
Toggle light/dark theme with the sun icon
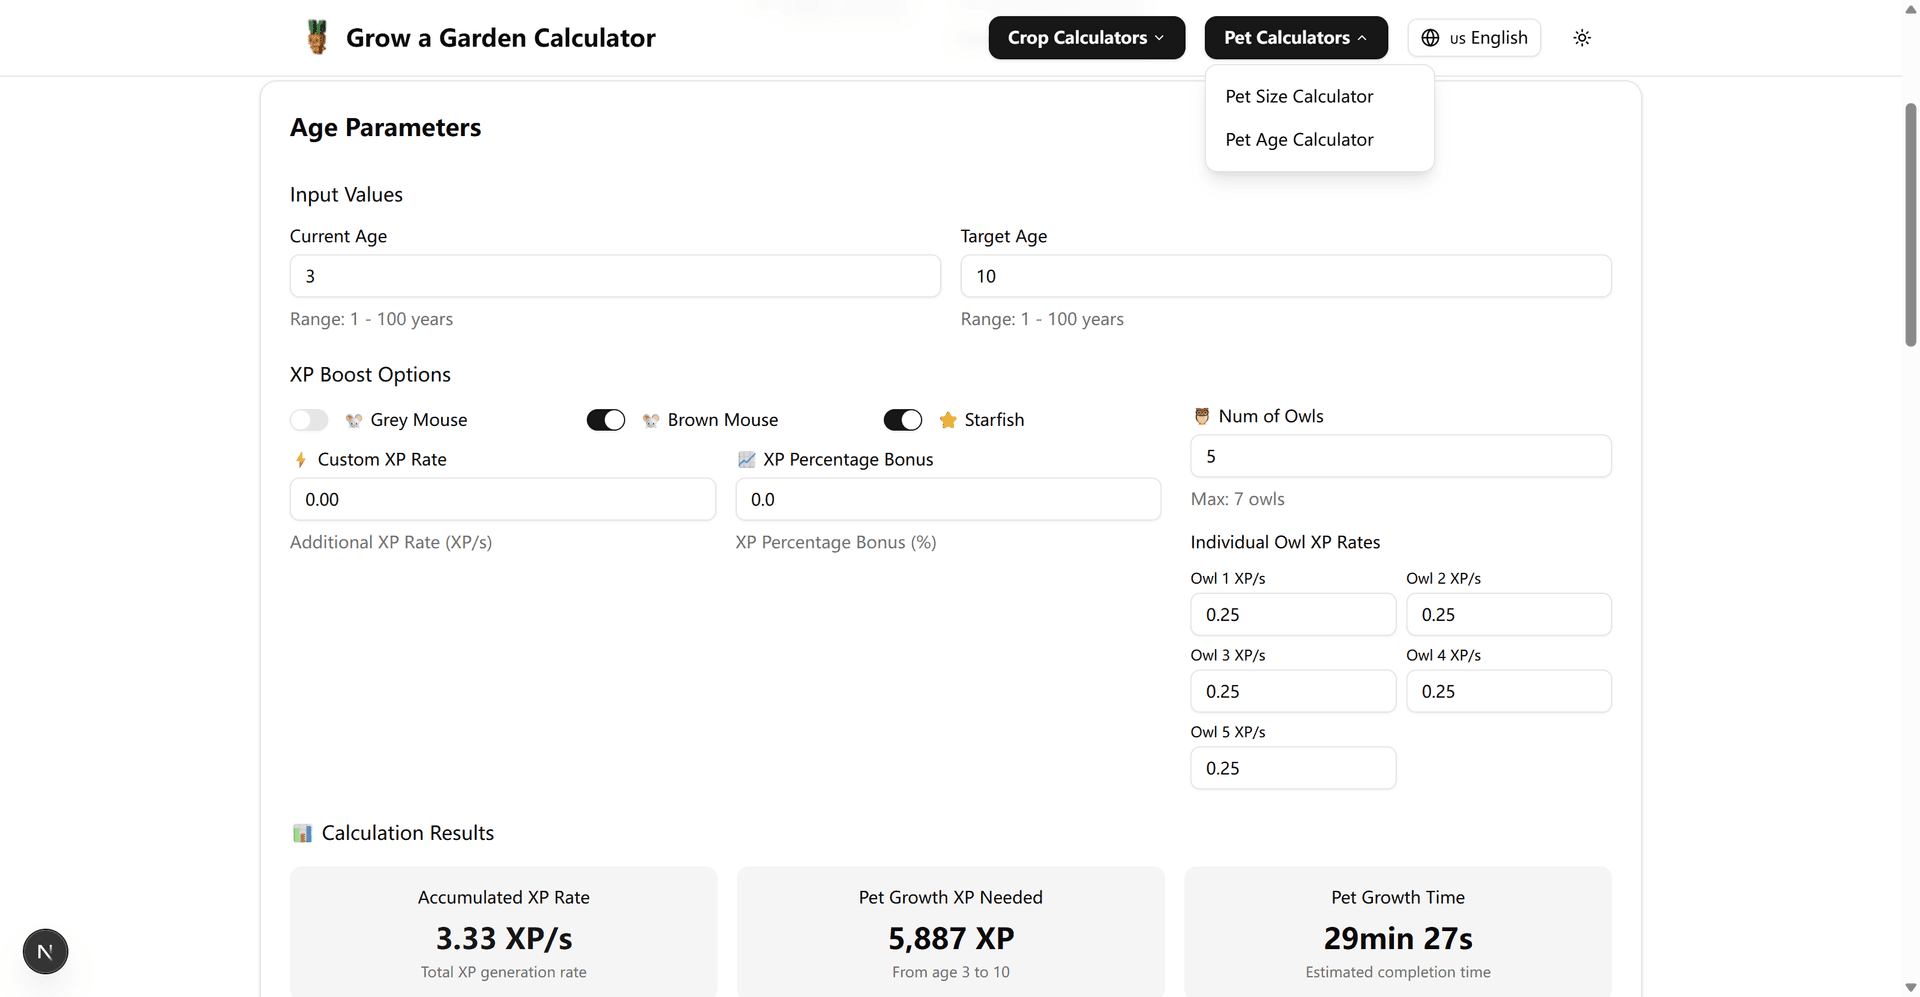click(1581, 37)
